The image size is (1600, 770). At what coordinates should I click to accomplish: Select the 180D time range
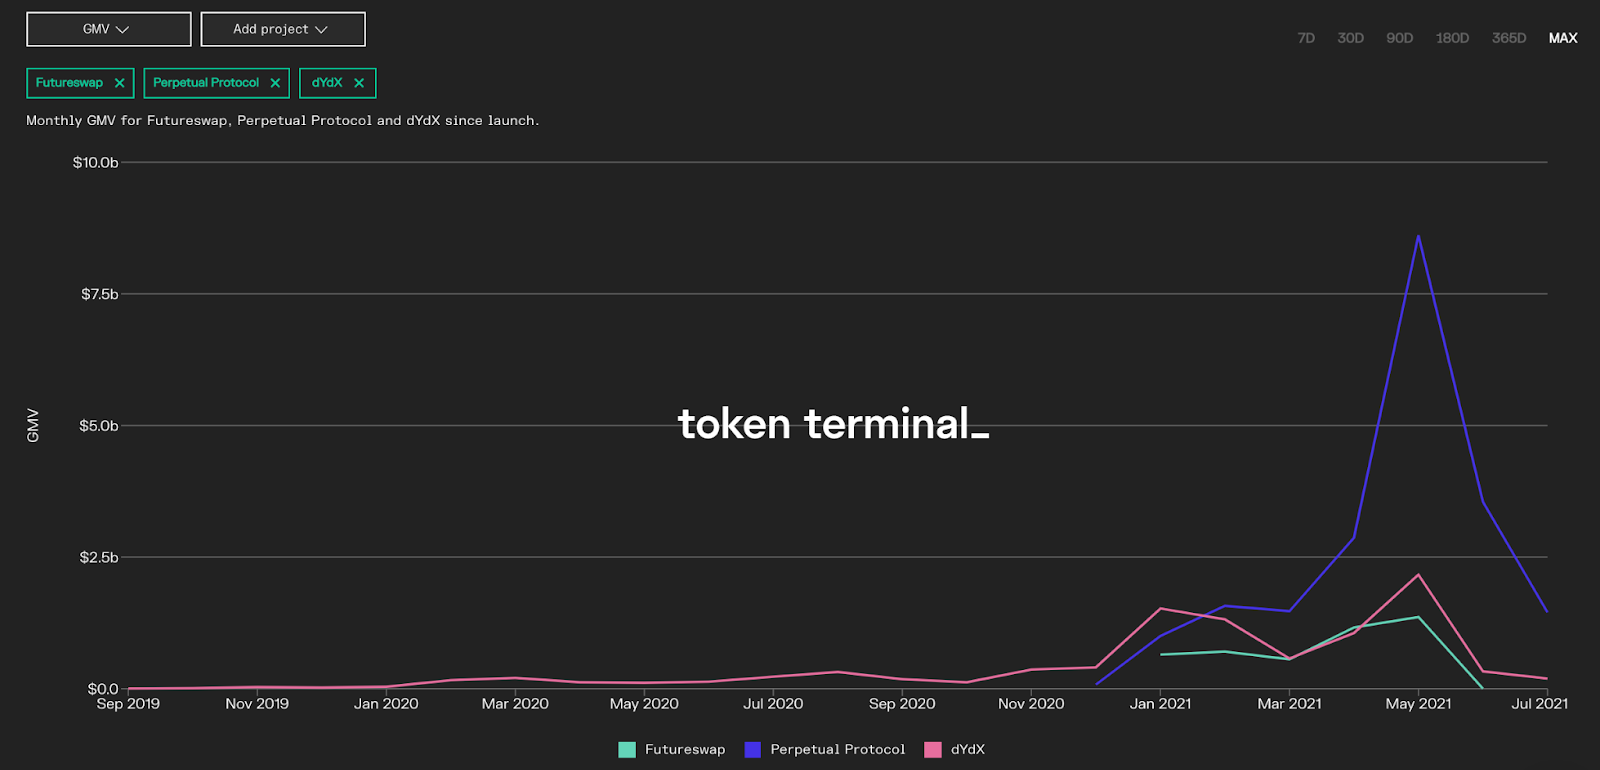(x=1452, y=38)
